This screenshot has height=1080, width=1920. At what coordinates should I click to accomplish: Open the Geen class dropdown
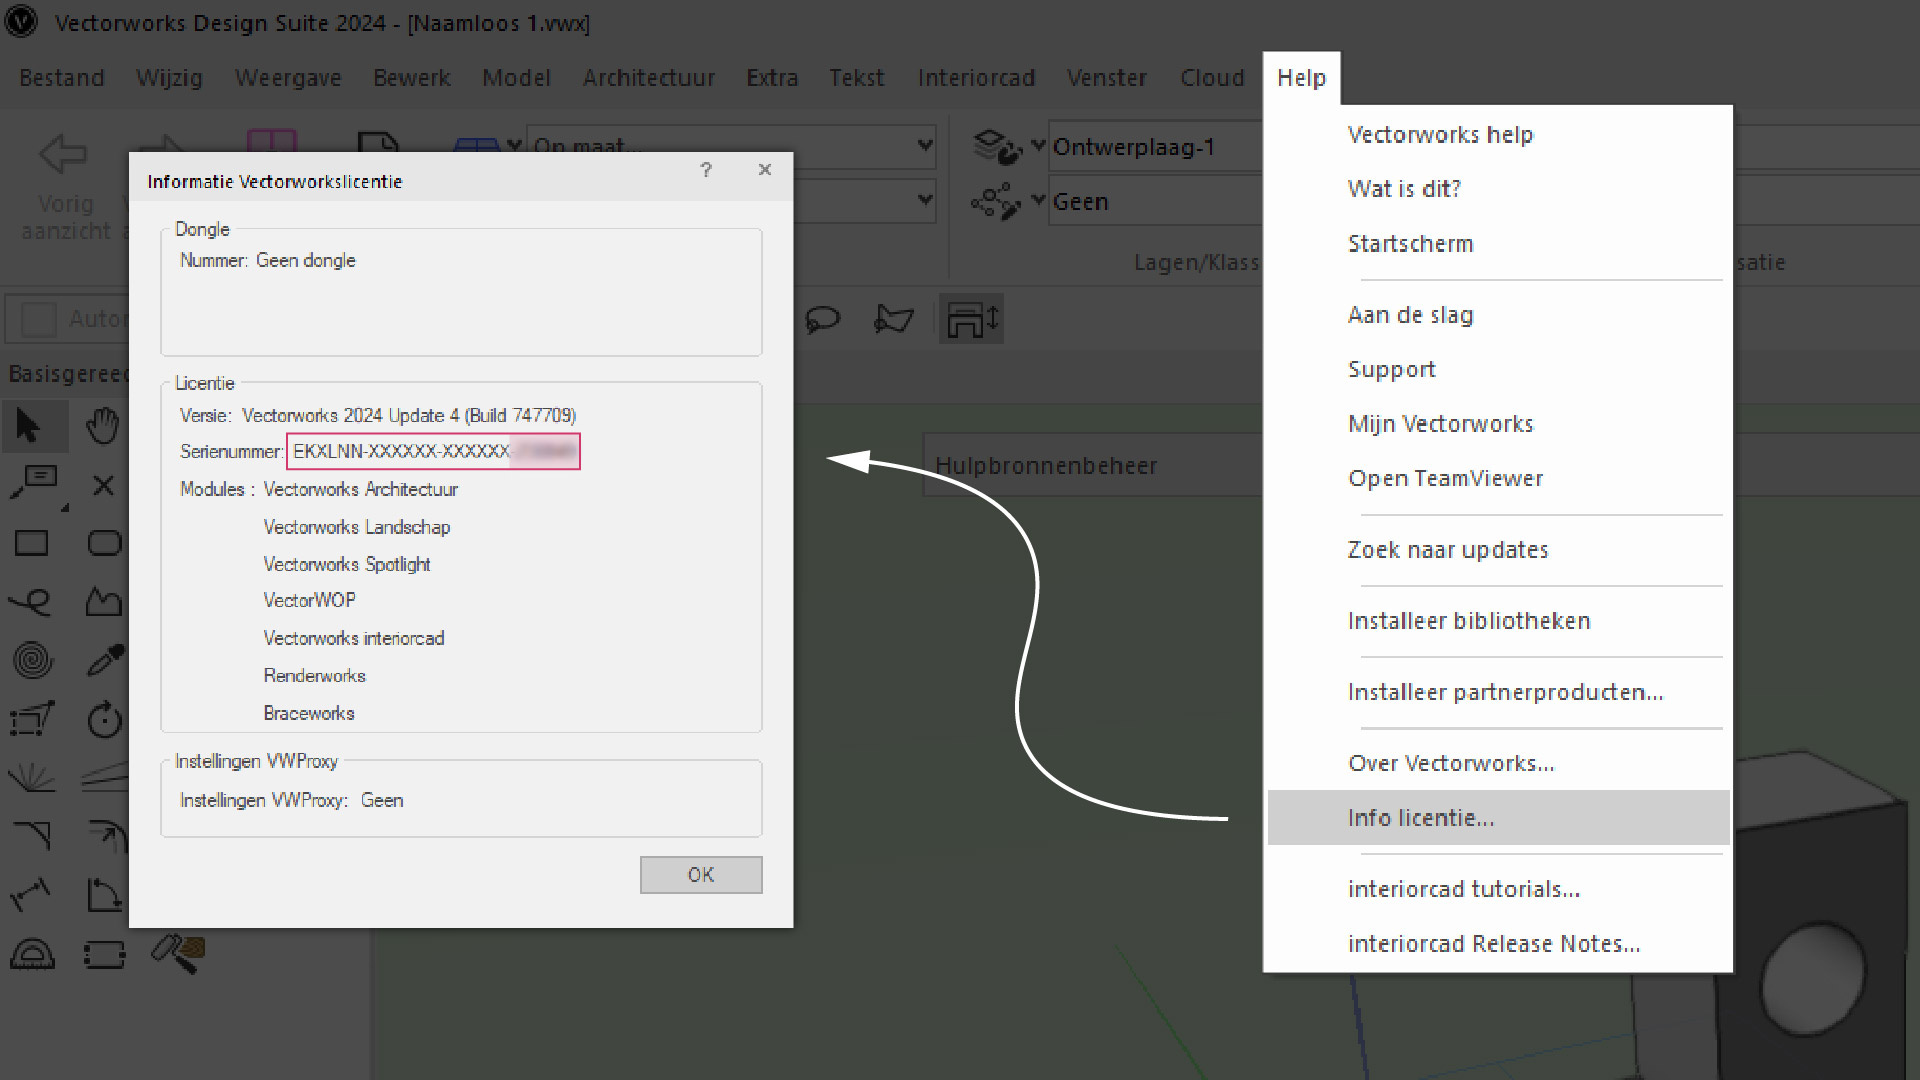click(x=1156, y=202)
